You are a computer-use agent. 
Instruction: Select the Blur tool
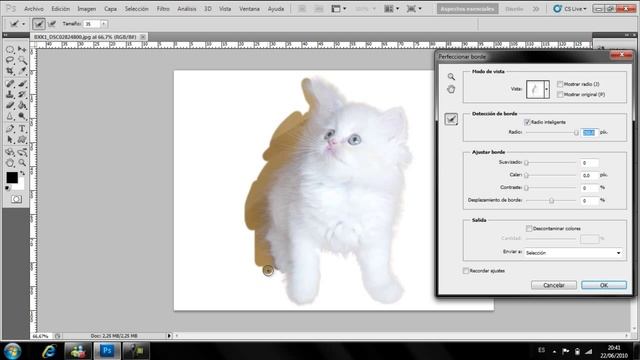coord(10,117)
